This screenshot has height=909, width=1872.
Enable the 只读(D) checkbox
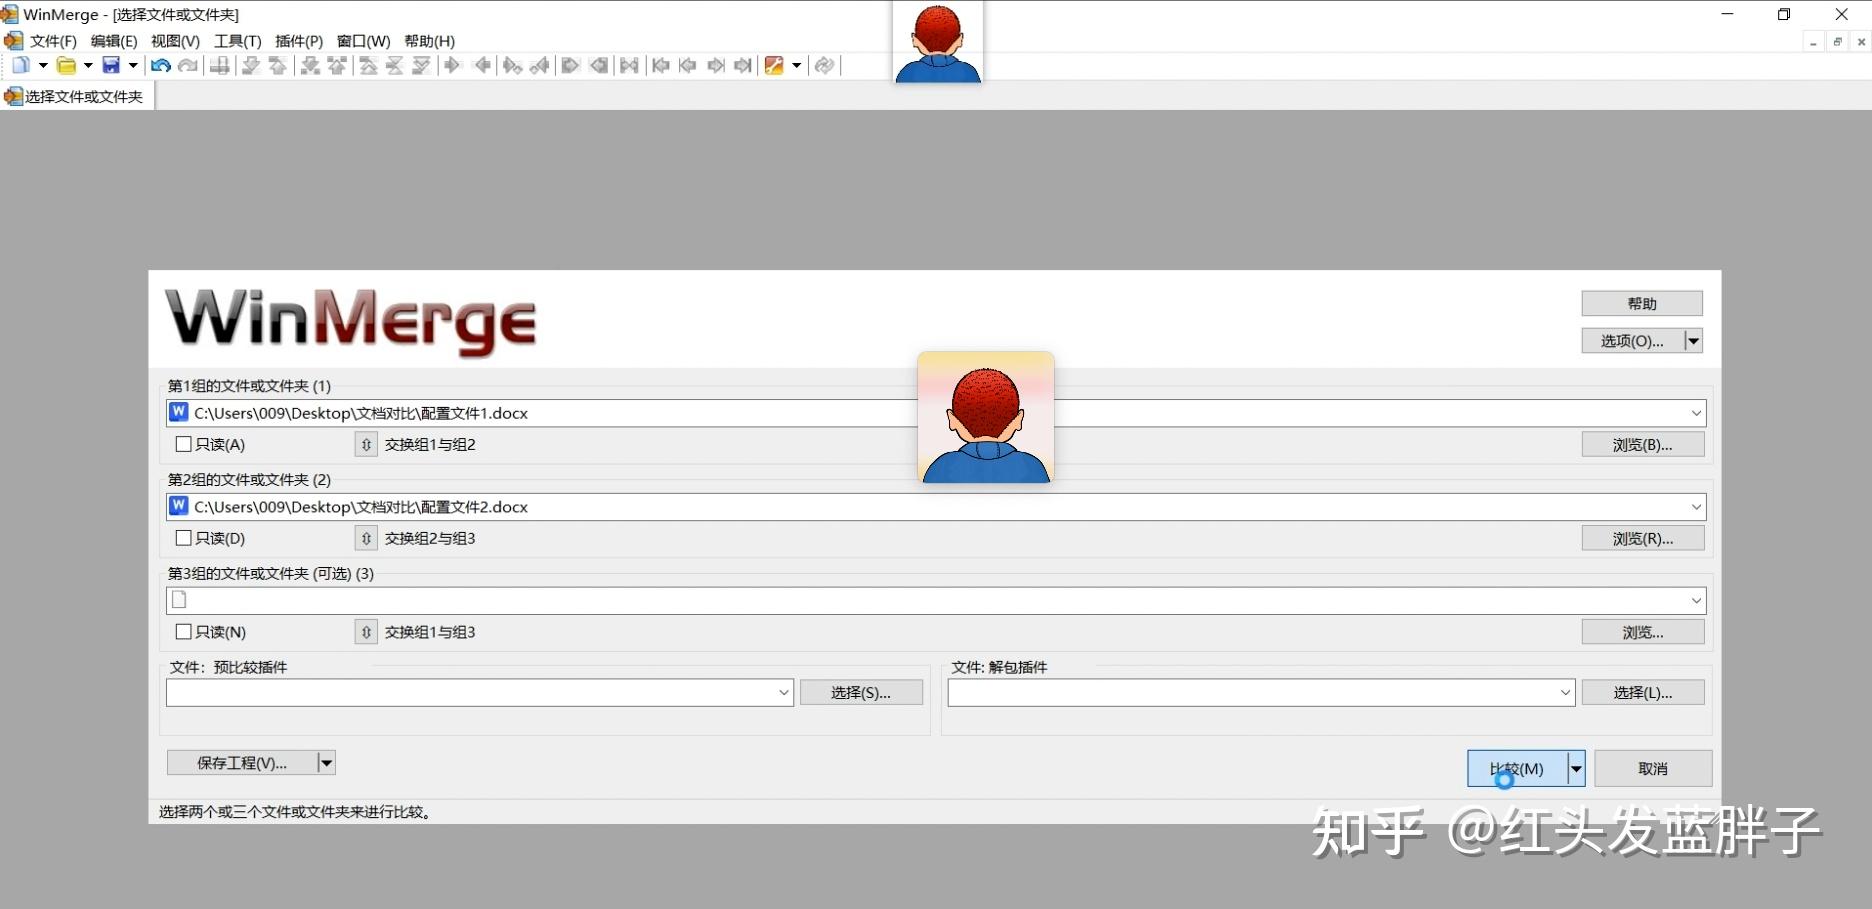(183, 538)
